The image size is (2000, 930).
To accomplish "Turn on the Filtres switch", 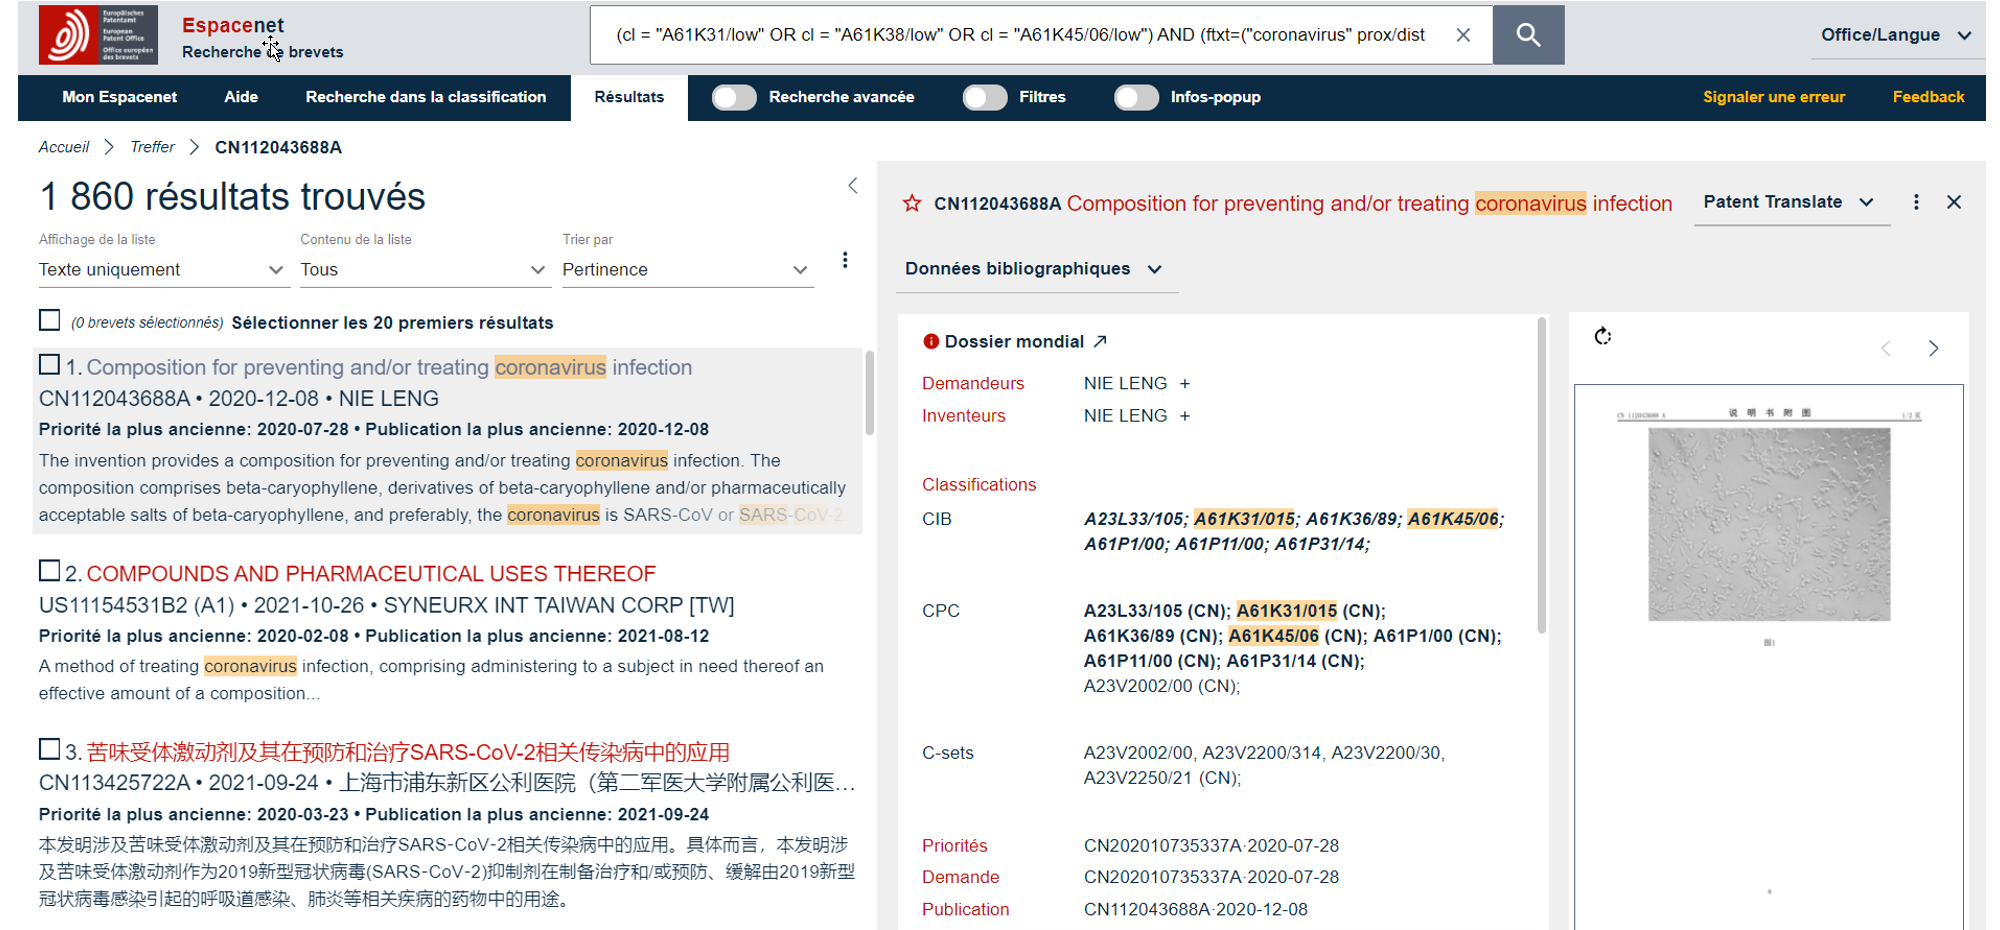I will point(984,97).
